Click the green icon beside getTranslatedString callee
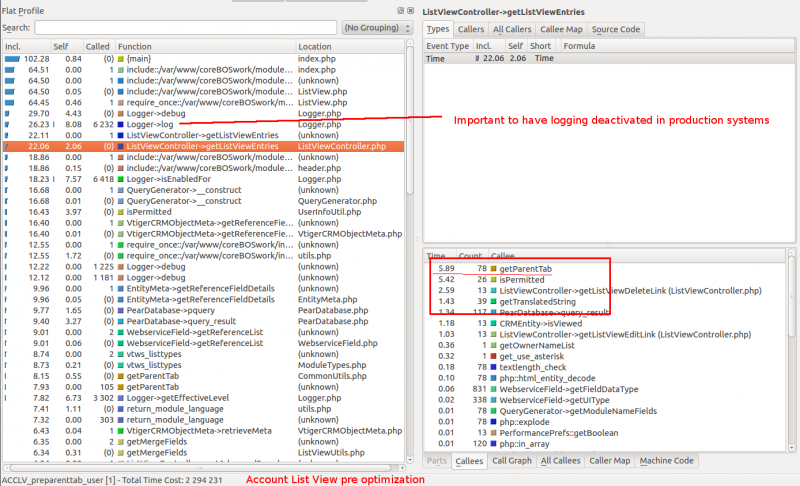This screenshot has height=486, width=800. (x=493, y=302)
